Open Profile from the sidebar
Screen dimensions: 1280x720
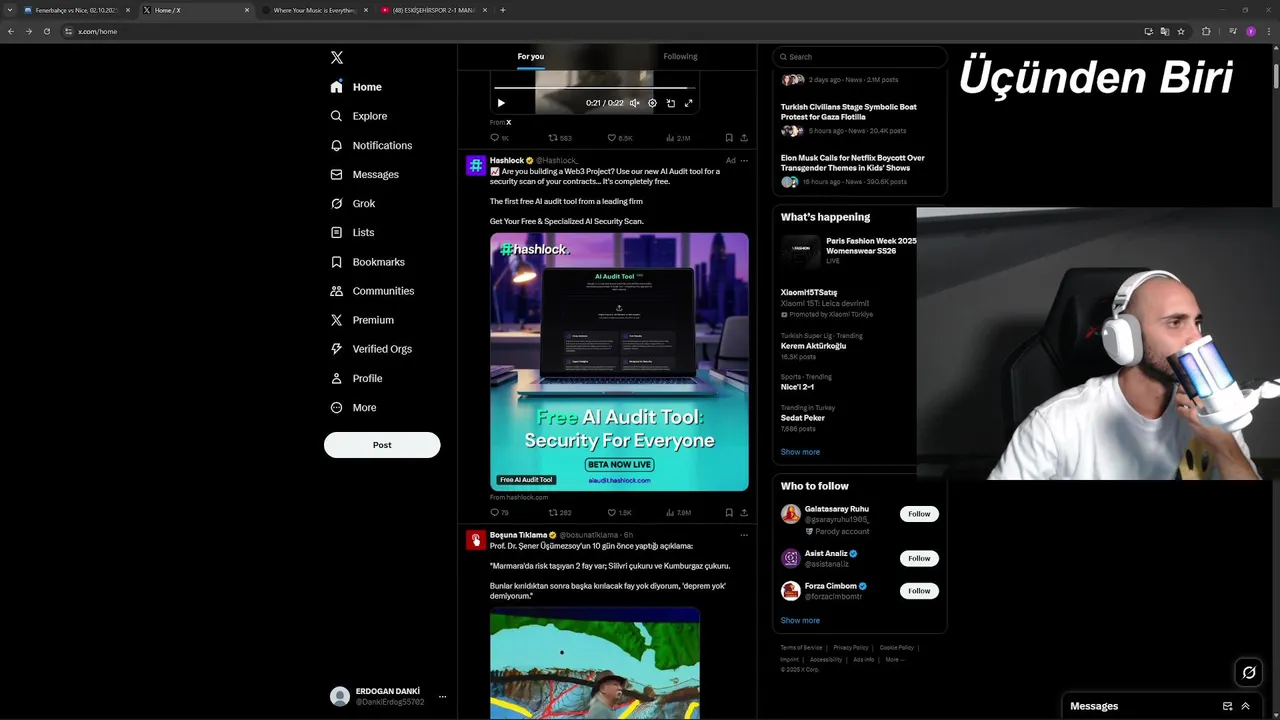(356, 378)
